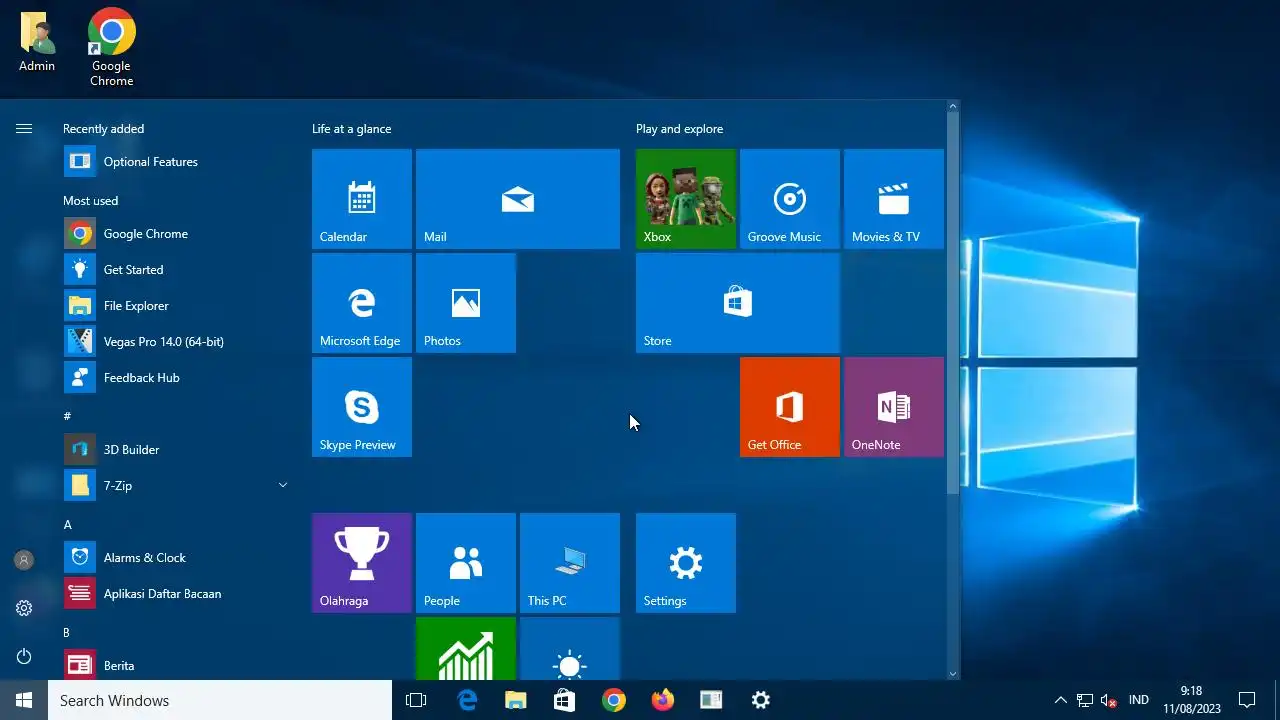Click the IND language indicator

pos(1139,700)
